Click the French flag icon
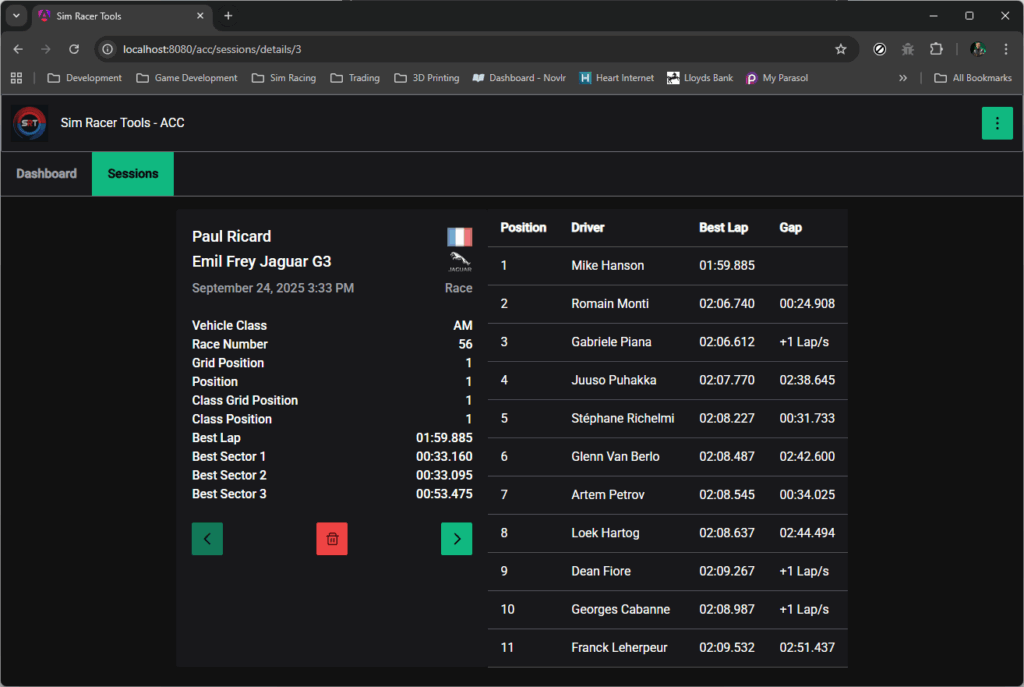 click(x=459, y=237)
